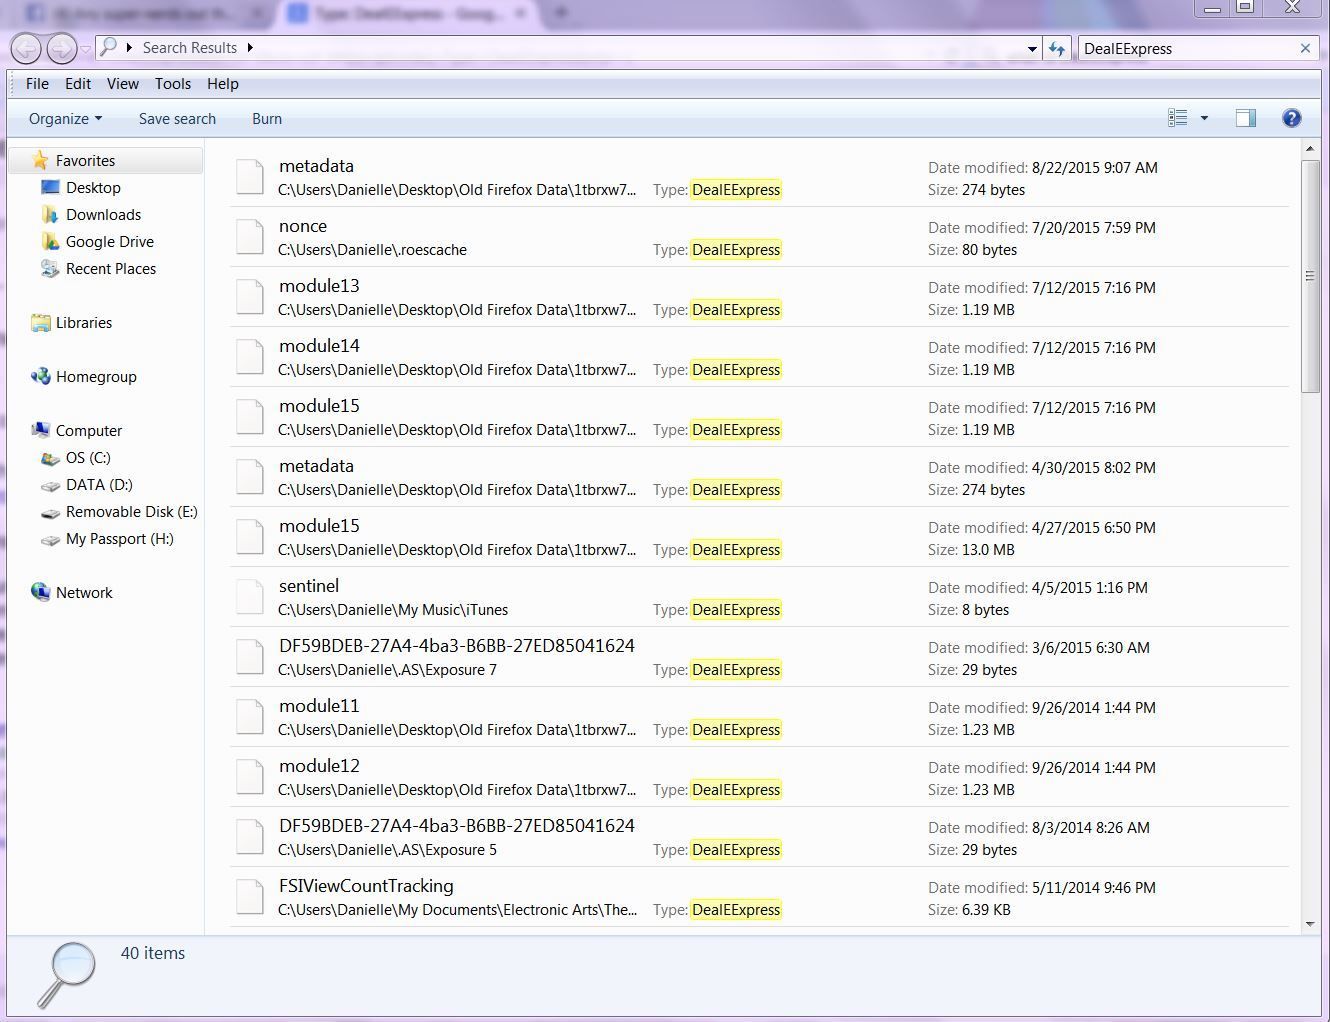Click the Forward navigation arrow button
Image resolution: width=1330 pixels, height=1022 pixels.
(x=61, y=48)
